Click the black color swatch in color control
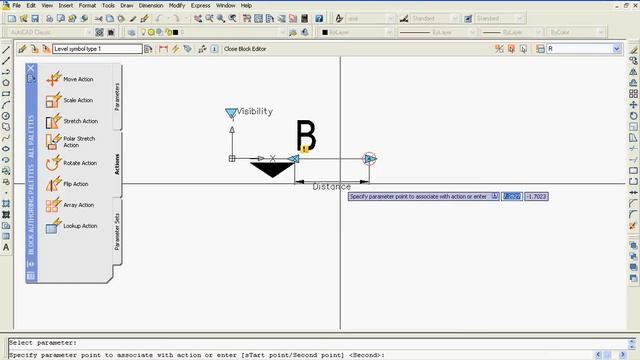The width and height of the screenshot is (640, 360). coord(325,32)
